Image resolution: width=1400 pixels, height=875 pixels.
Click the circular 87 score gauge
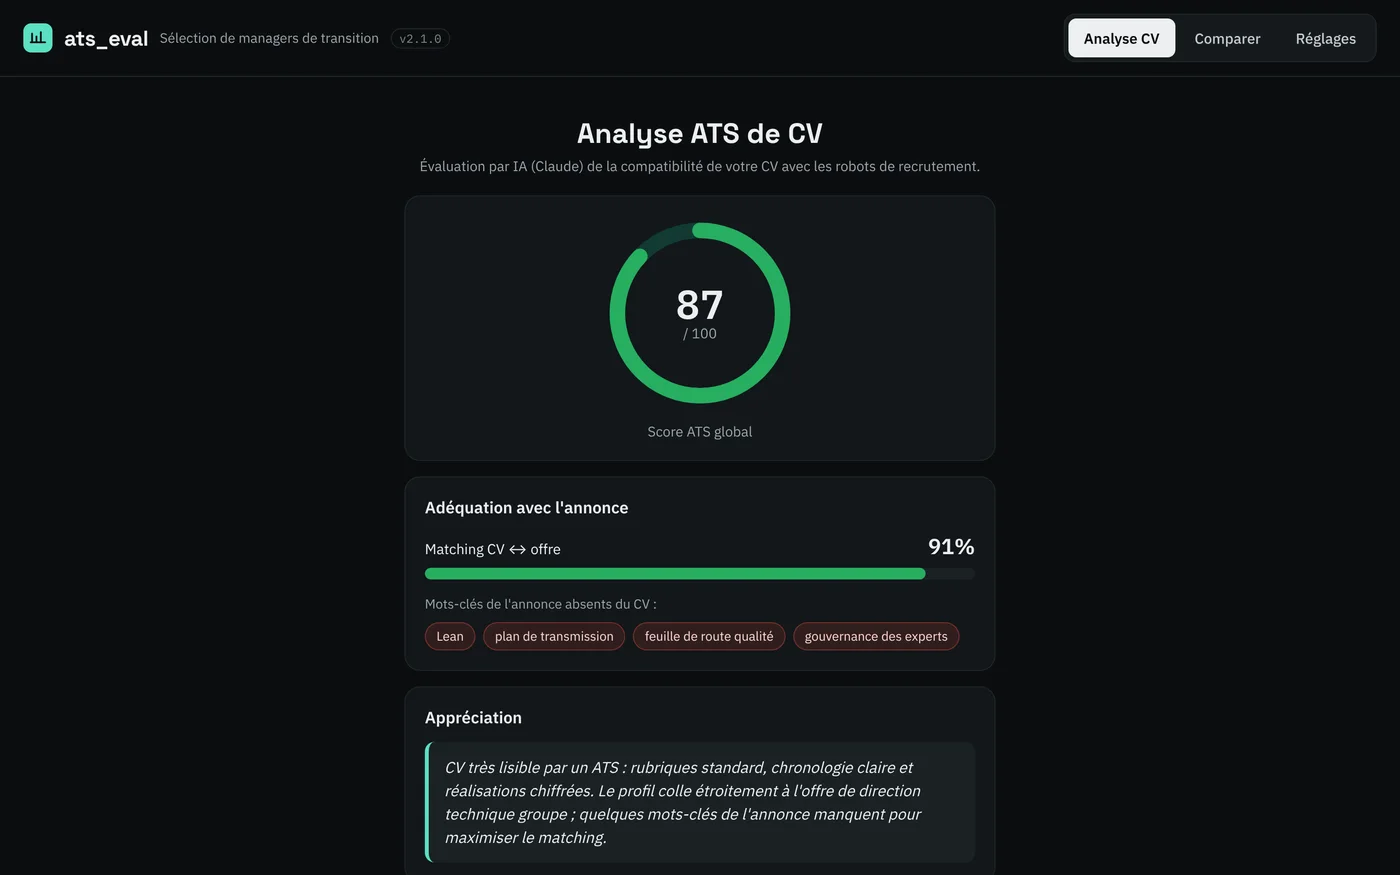pyautogui.click(x=700, y=313)
